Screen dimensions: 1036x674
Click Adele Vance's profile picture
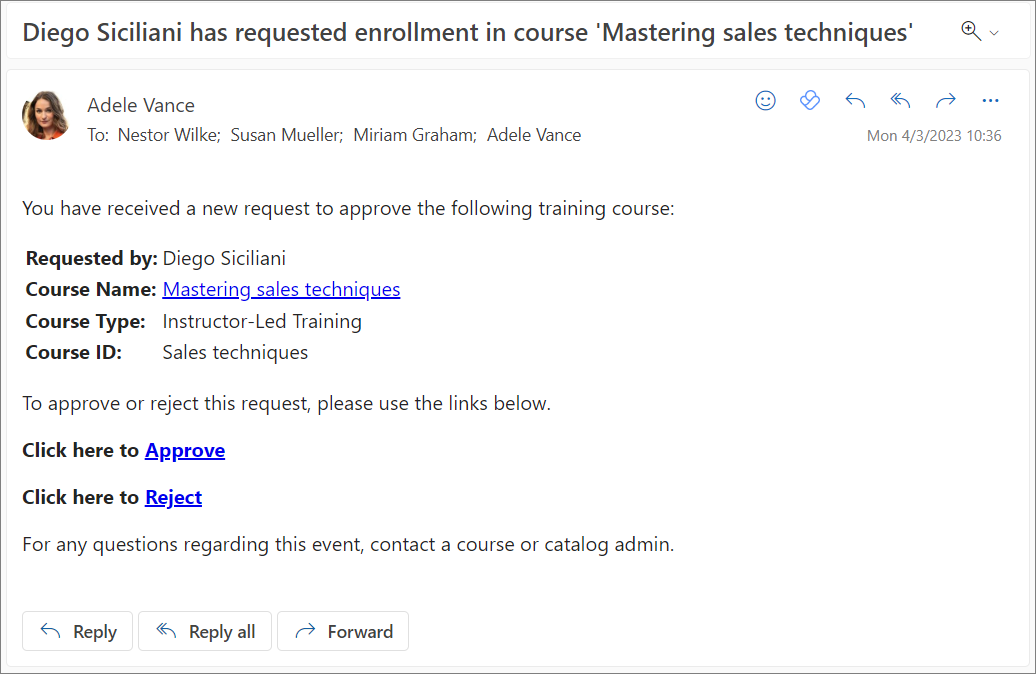pyautogui.click(x=46, y=116)
